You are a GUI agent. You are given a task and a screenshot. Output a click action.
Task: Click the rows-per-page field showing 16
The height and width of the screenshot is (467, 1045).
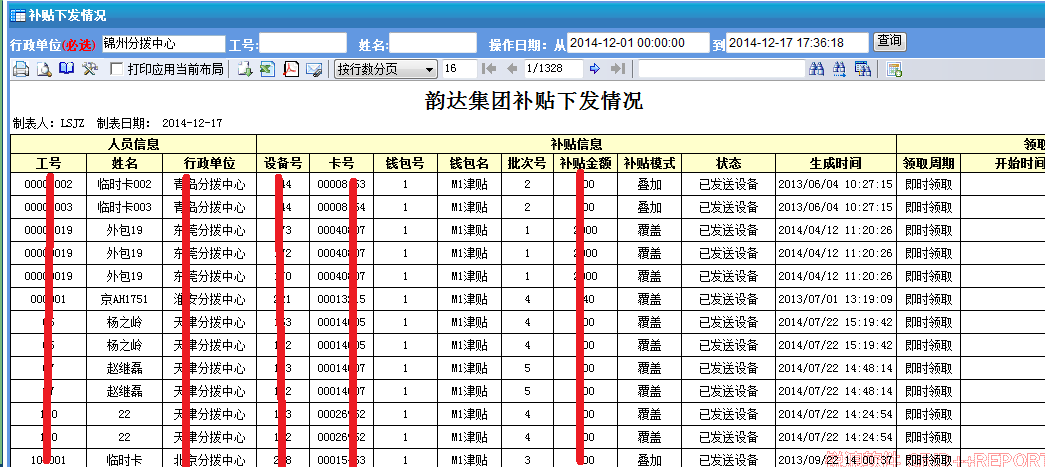[x=460, y=69]
